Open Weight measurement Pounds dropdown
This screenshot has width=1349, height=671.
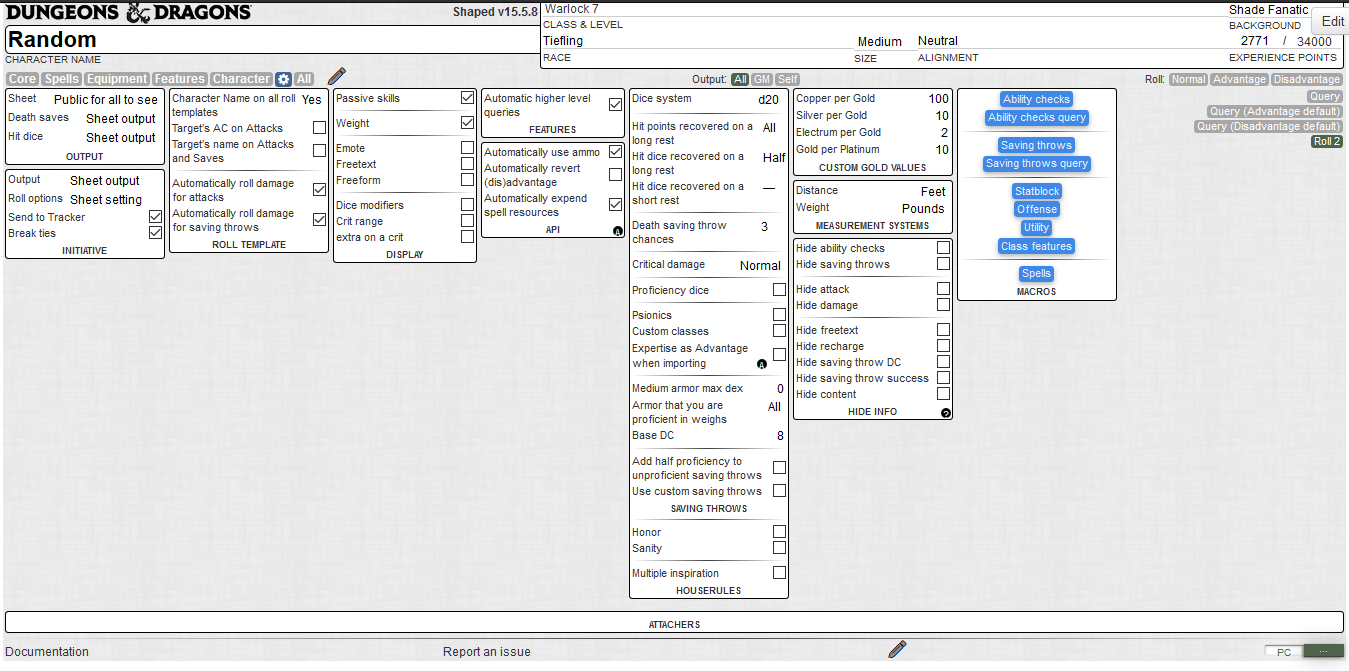point(923,209)
